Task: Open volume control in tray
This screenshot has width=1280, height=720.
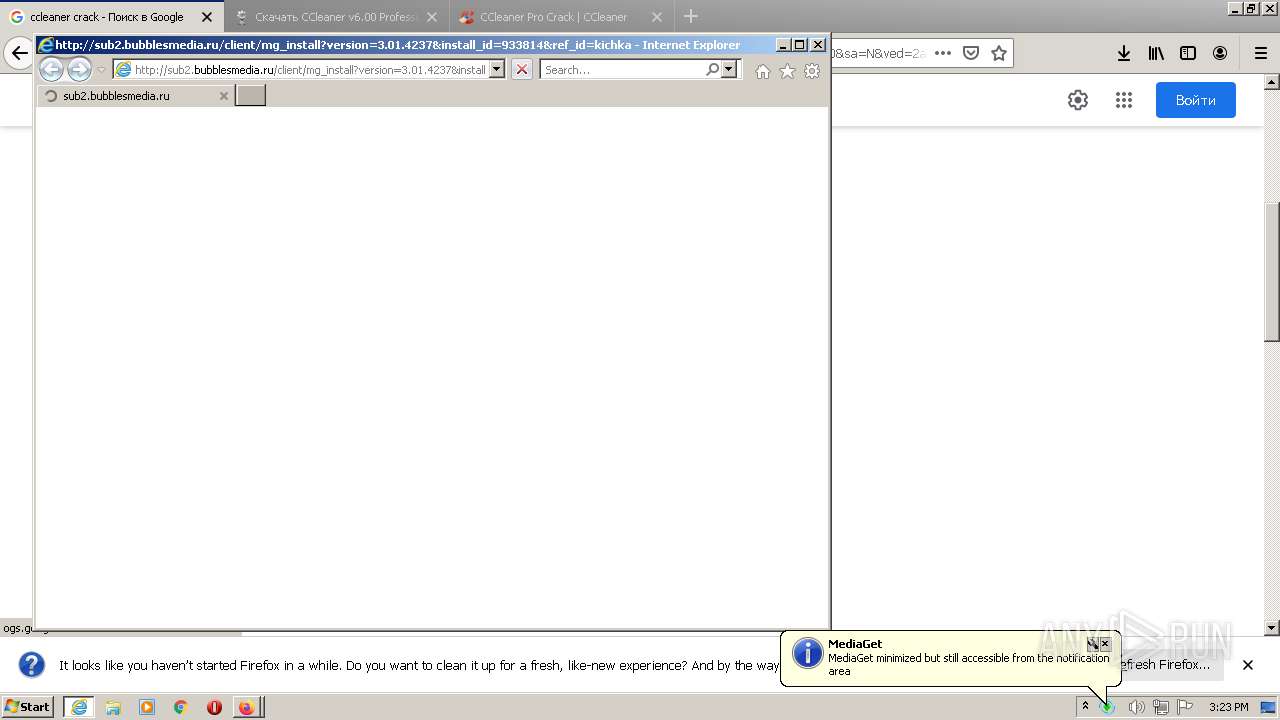Action: pos(1136,707)
